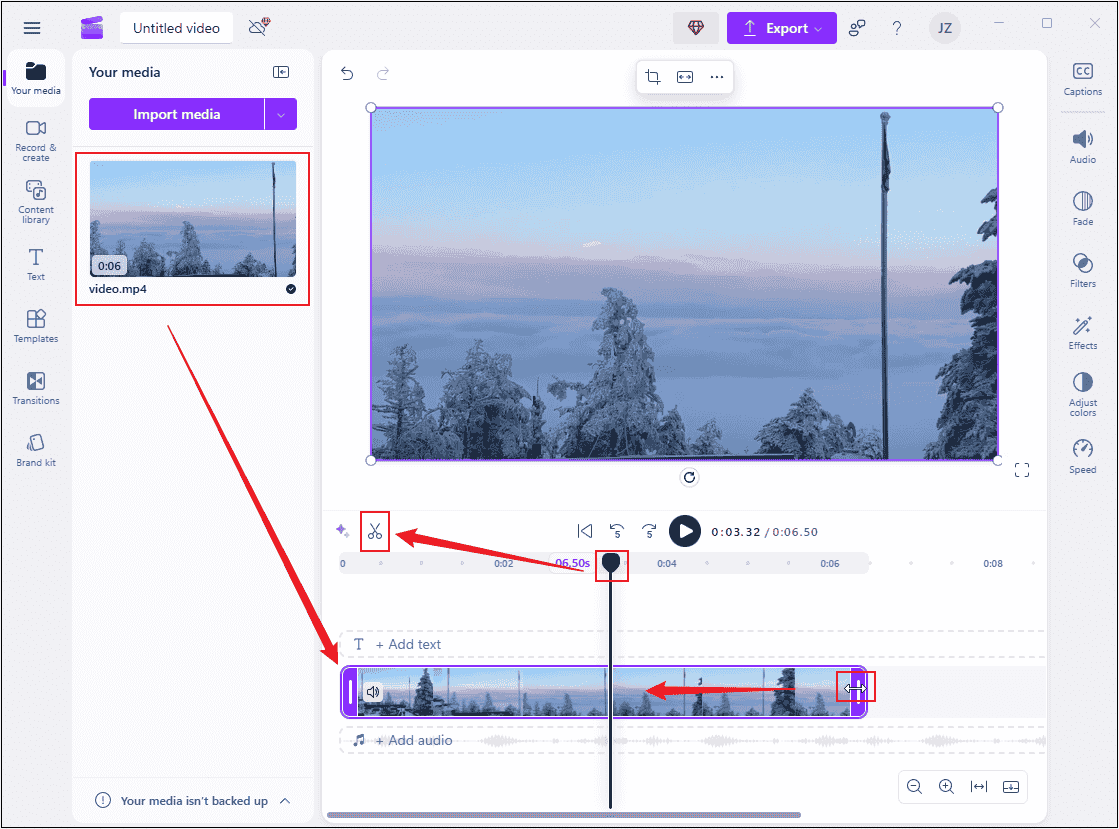Open the more options ellipsis menu
Image resolution: width=1119 pixels, height=829 pixels.
coord(717,76)
